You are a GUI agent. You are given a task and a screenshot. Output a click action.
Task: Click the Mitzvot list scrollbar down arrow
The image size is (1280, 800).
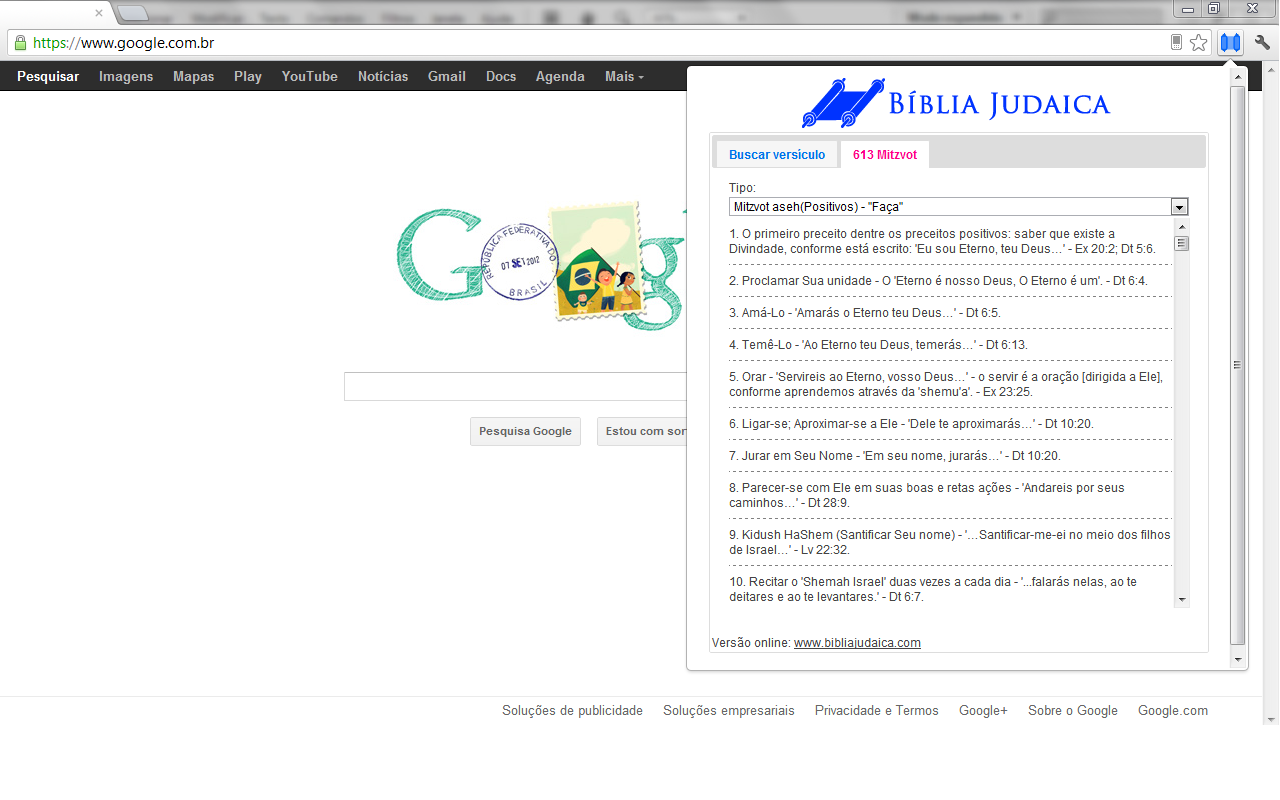click(1182, 600)
